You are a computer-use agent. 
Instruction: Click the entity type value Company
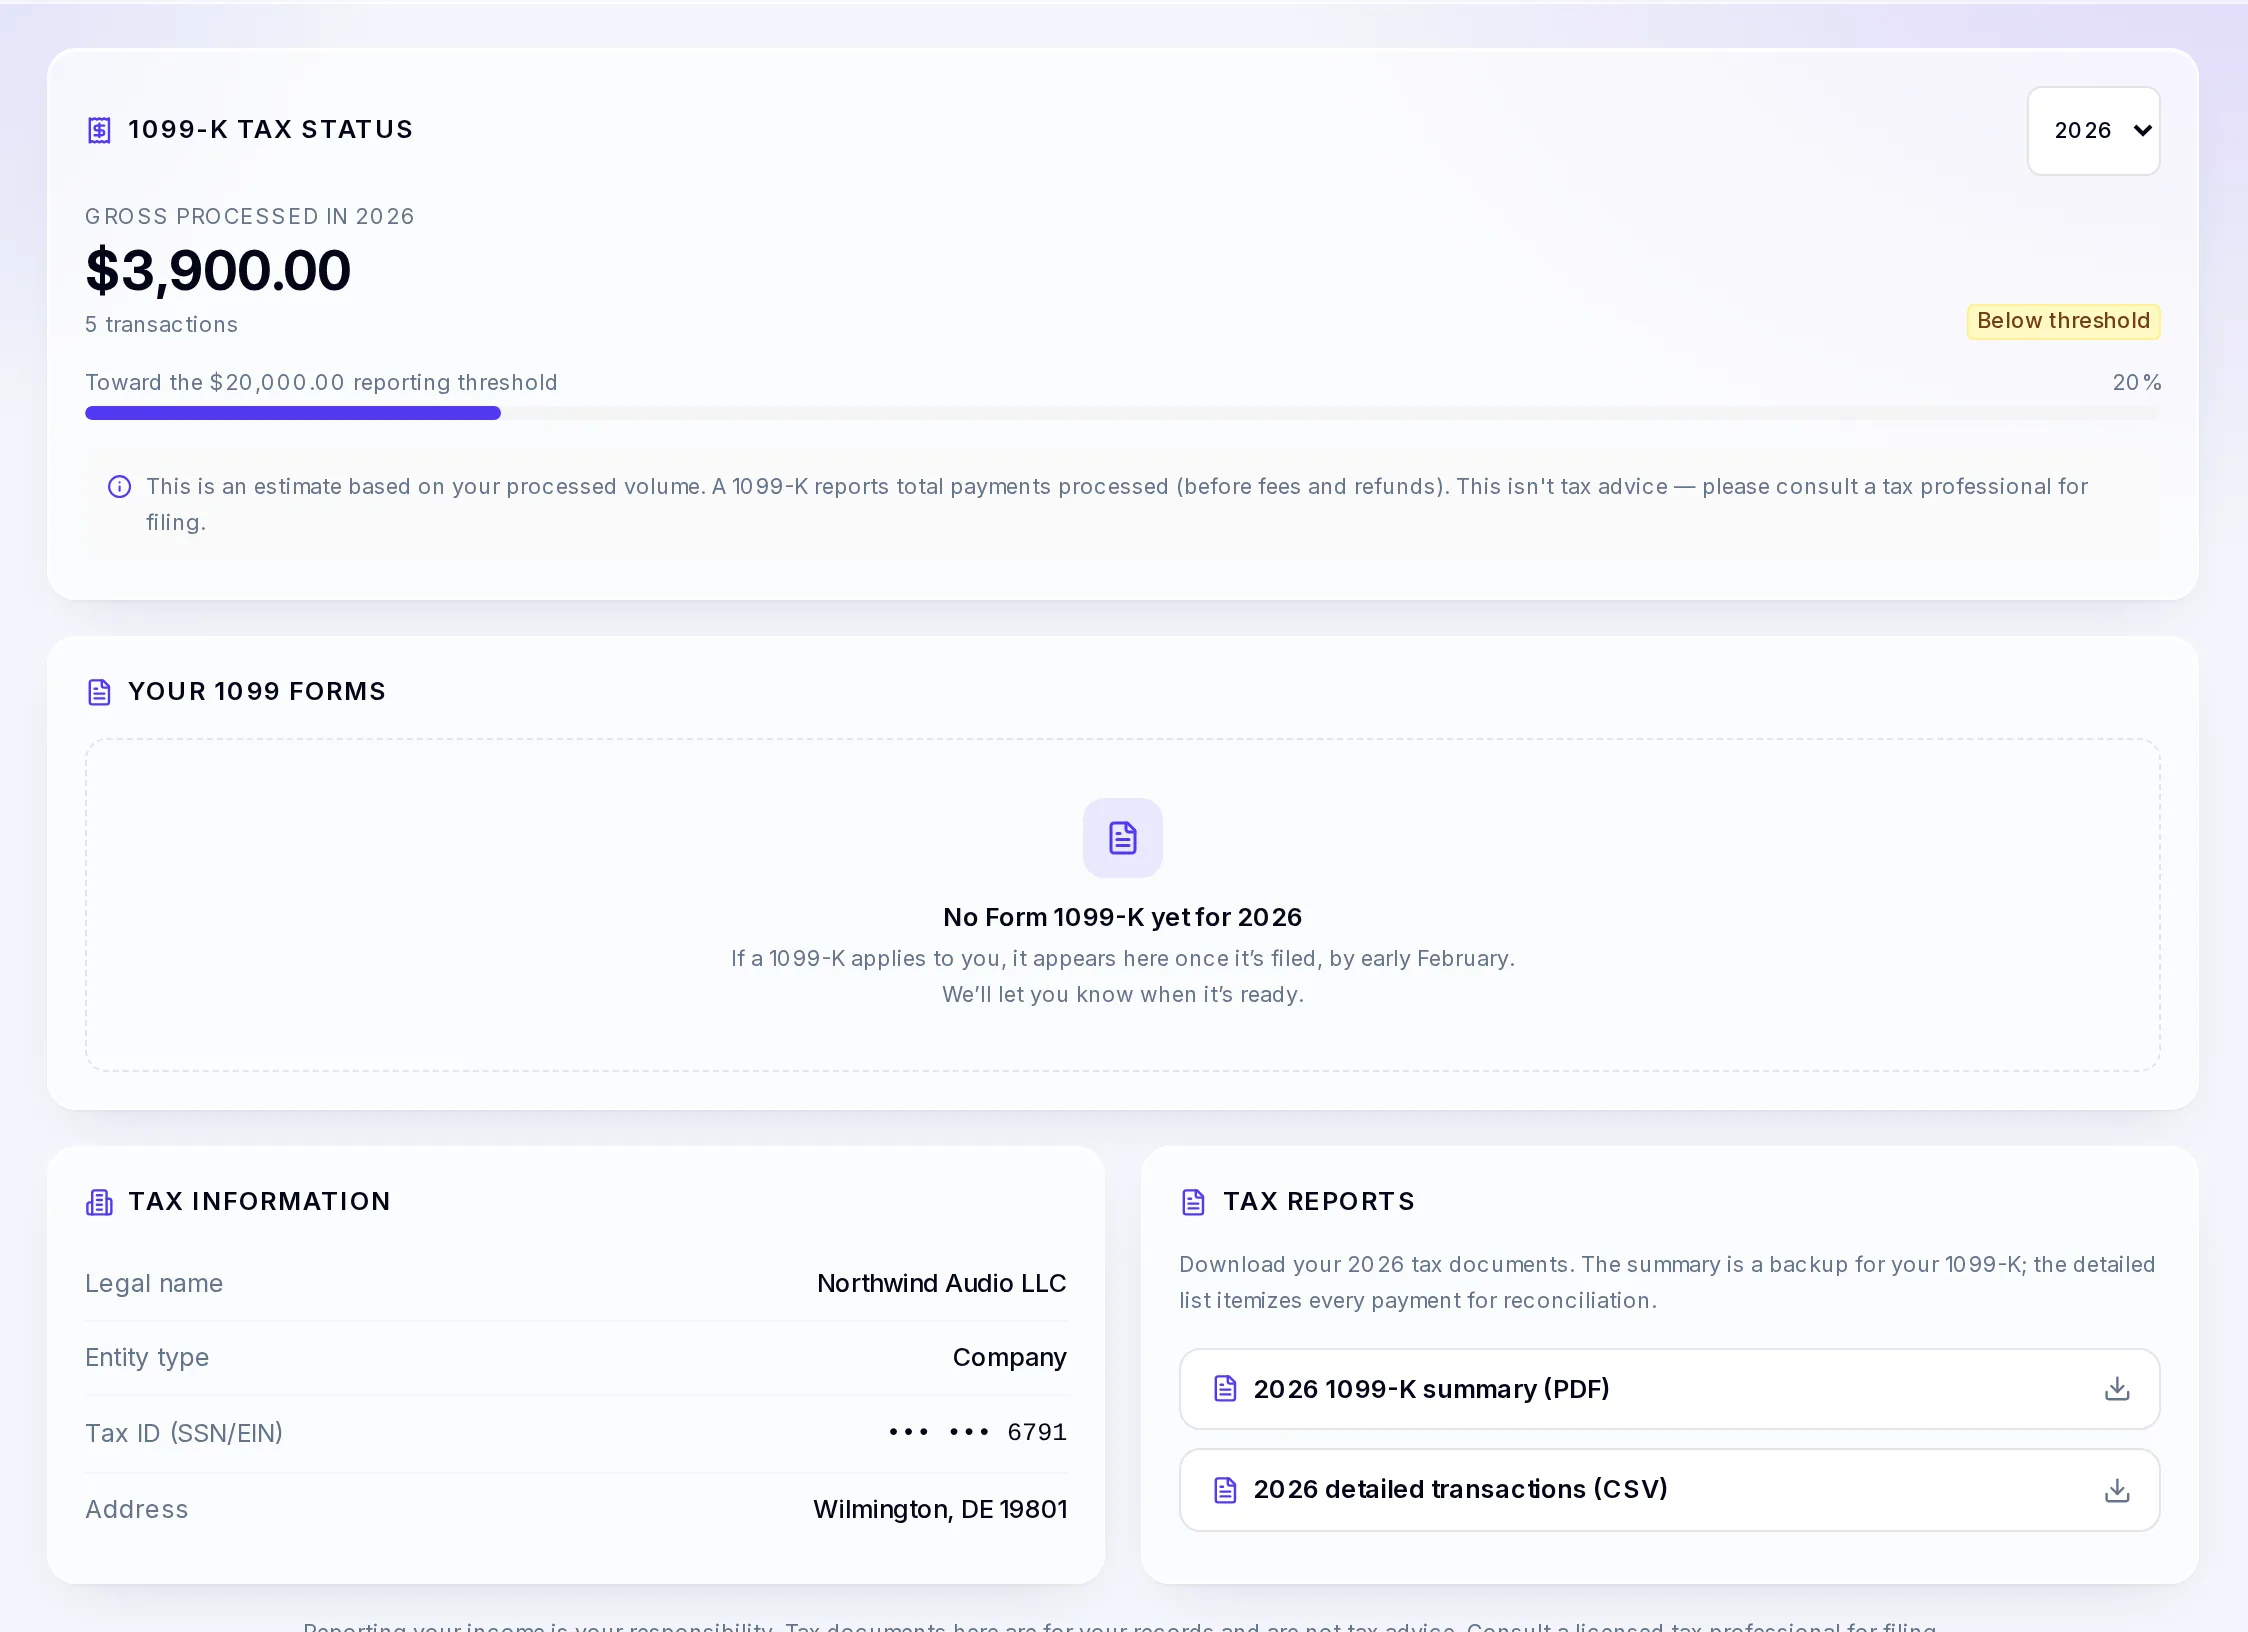(x=1009, y=1357)
